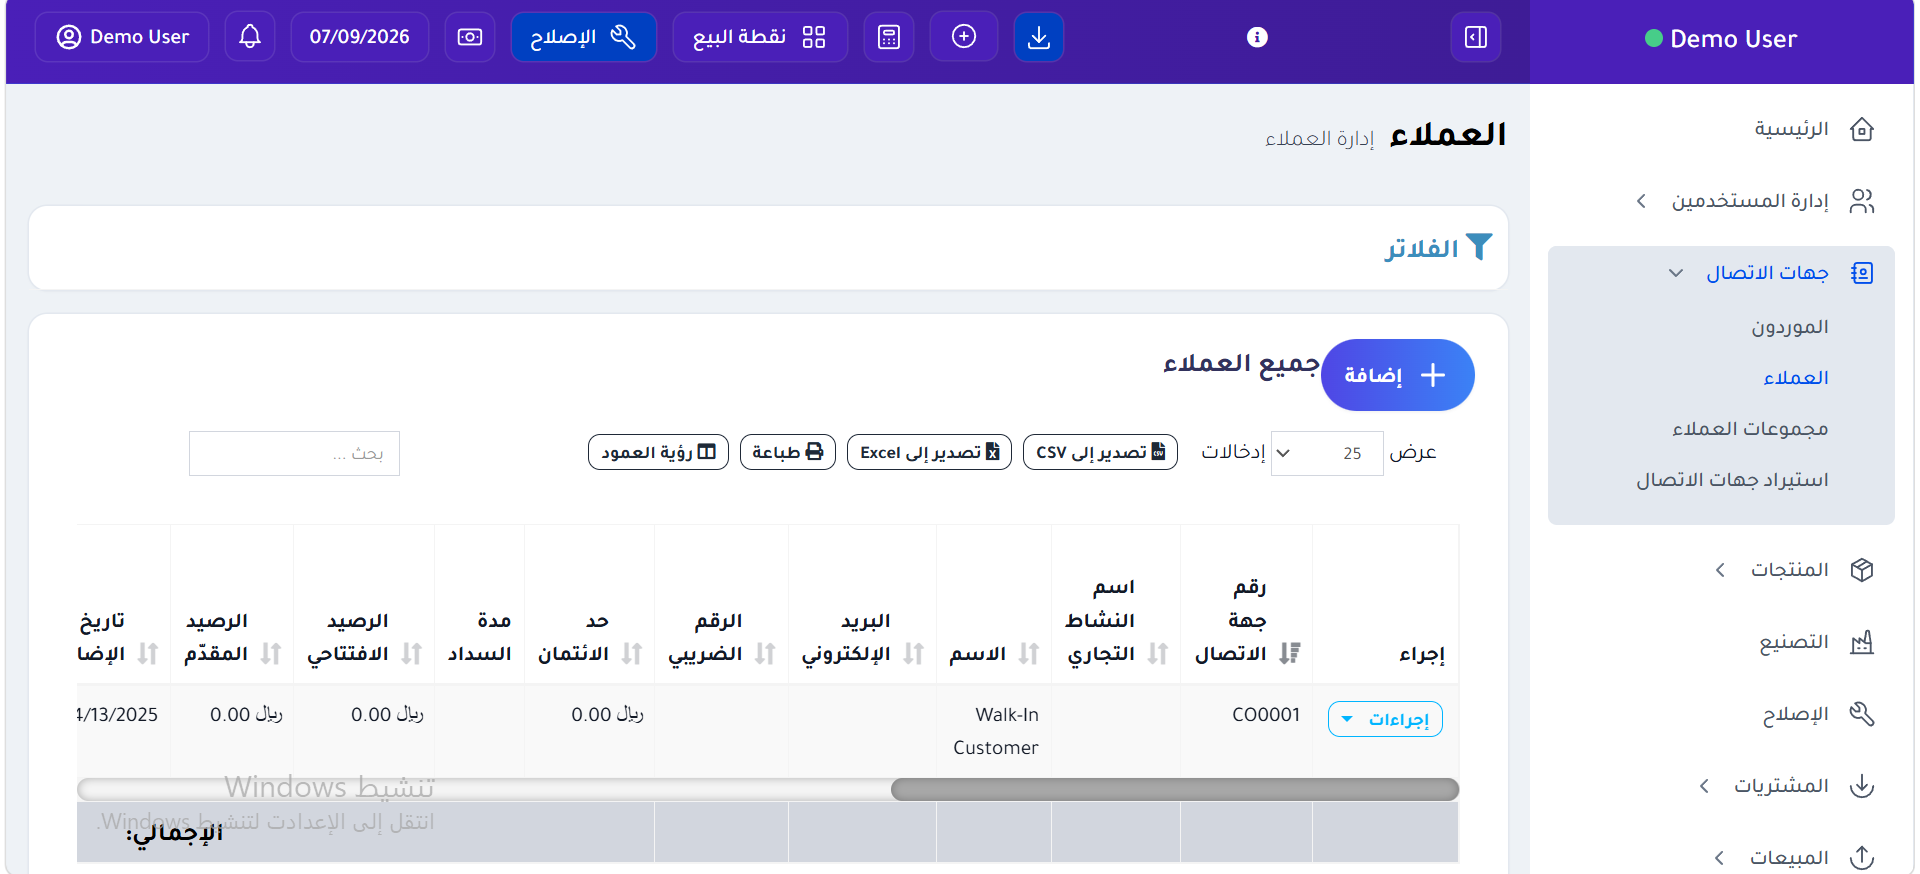Expand إدارة المستخدمين submenu chevron
The height and width of the screenshot is (874, 1920).
pos(1641,201)
